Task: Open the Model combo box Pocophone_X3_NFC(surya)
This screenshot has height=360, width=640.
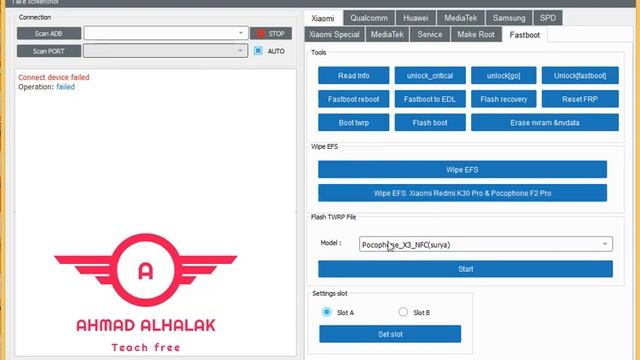Action: [486, 244]
